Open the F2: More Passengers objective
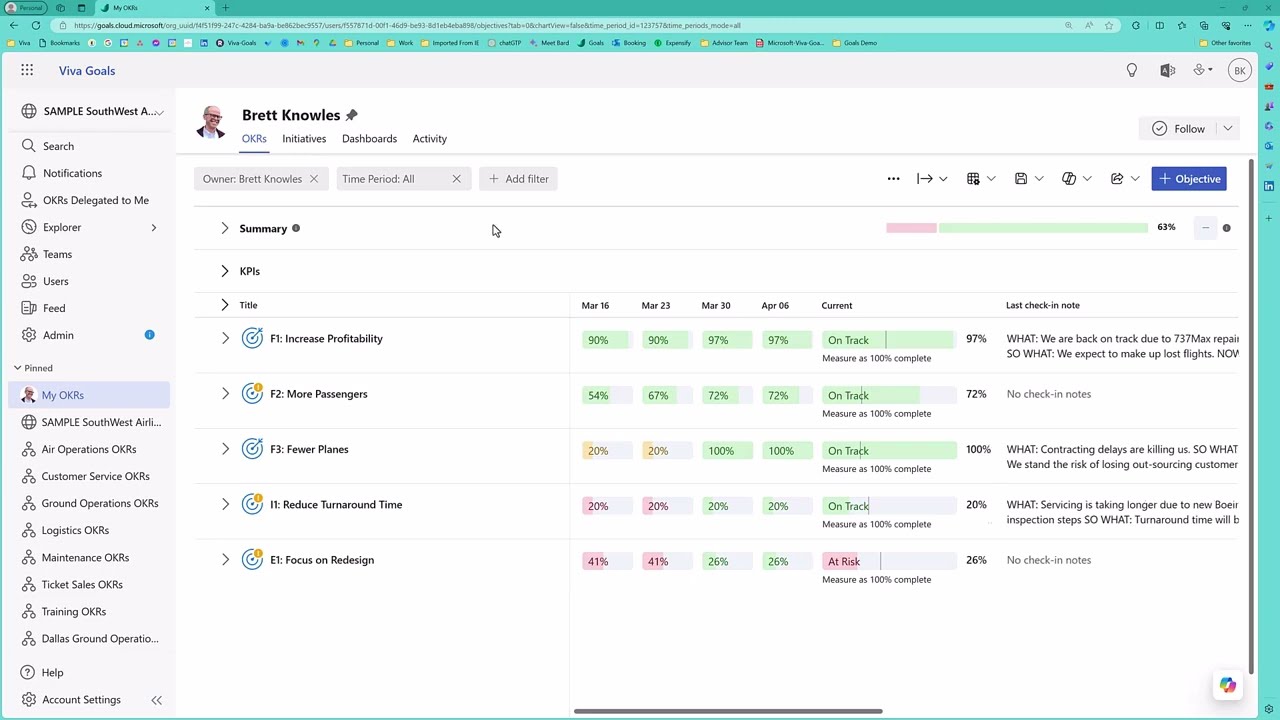 pyautogui.click(x=318, y=394)
